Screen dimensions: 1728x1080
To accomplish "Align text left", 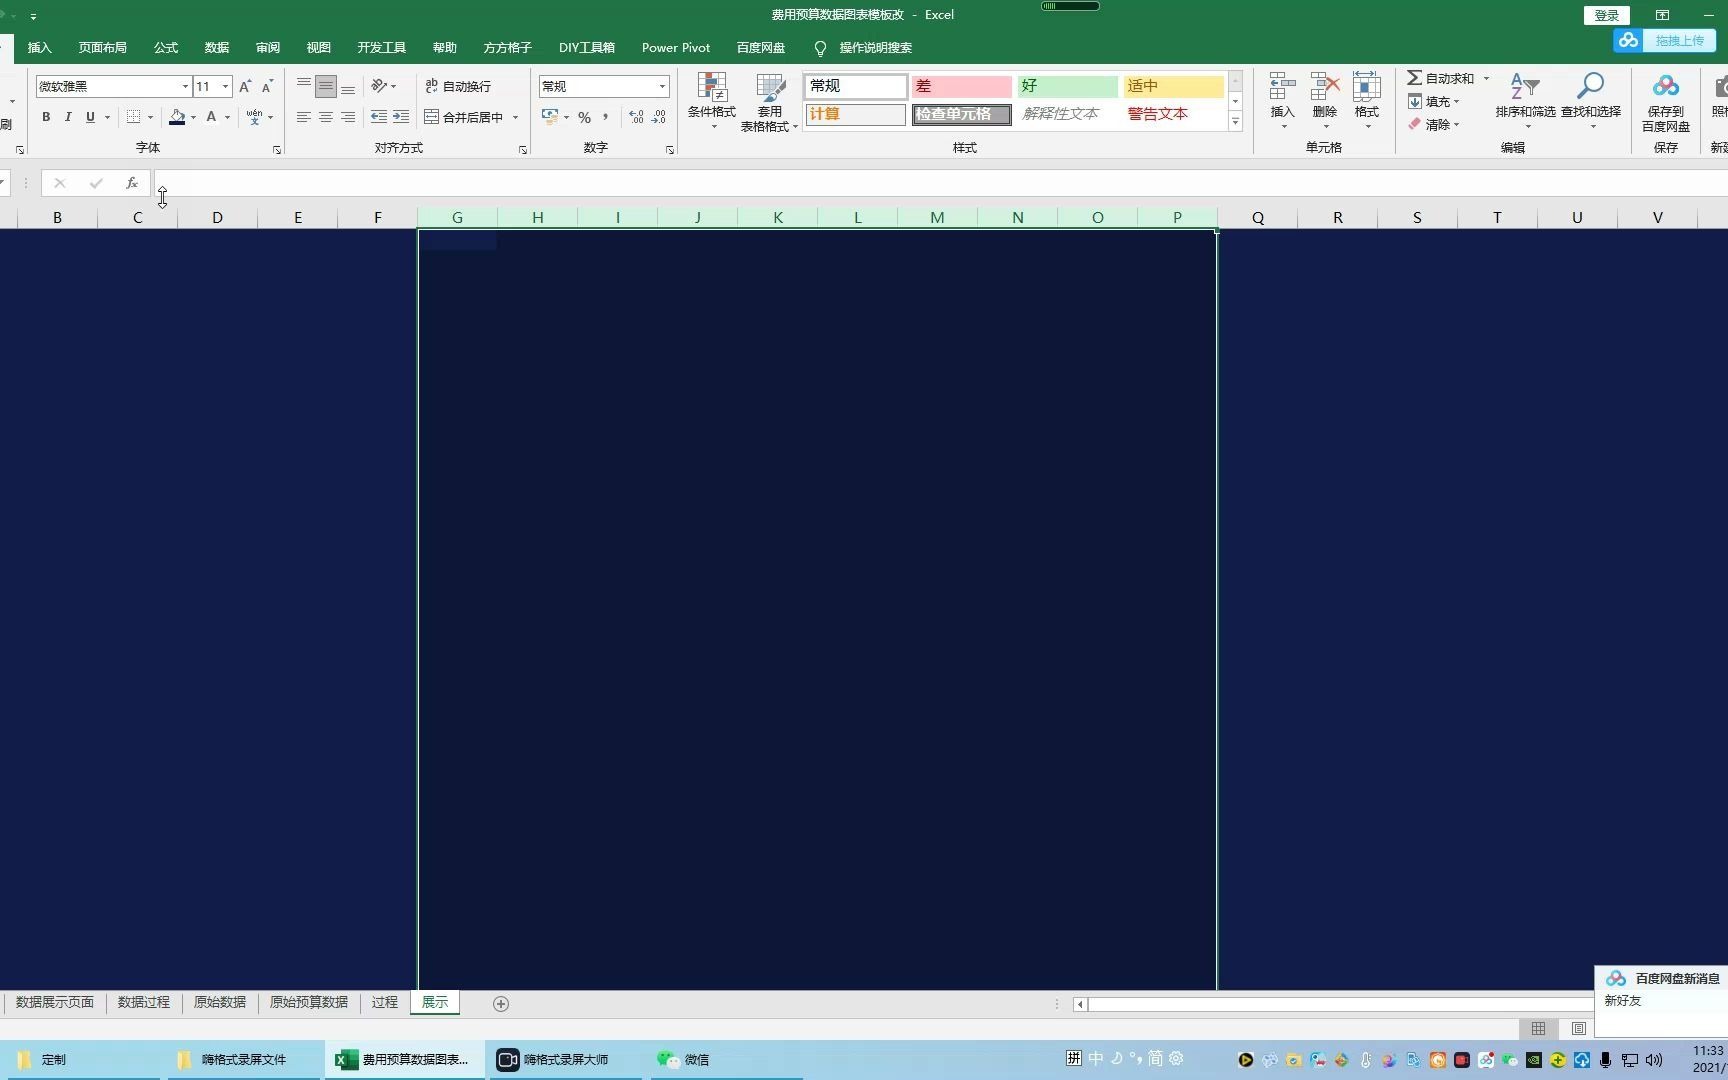I will (x=304, y=117).
